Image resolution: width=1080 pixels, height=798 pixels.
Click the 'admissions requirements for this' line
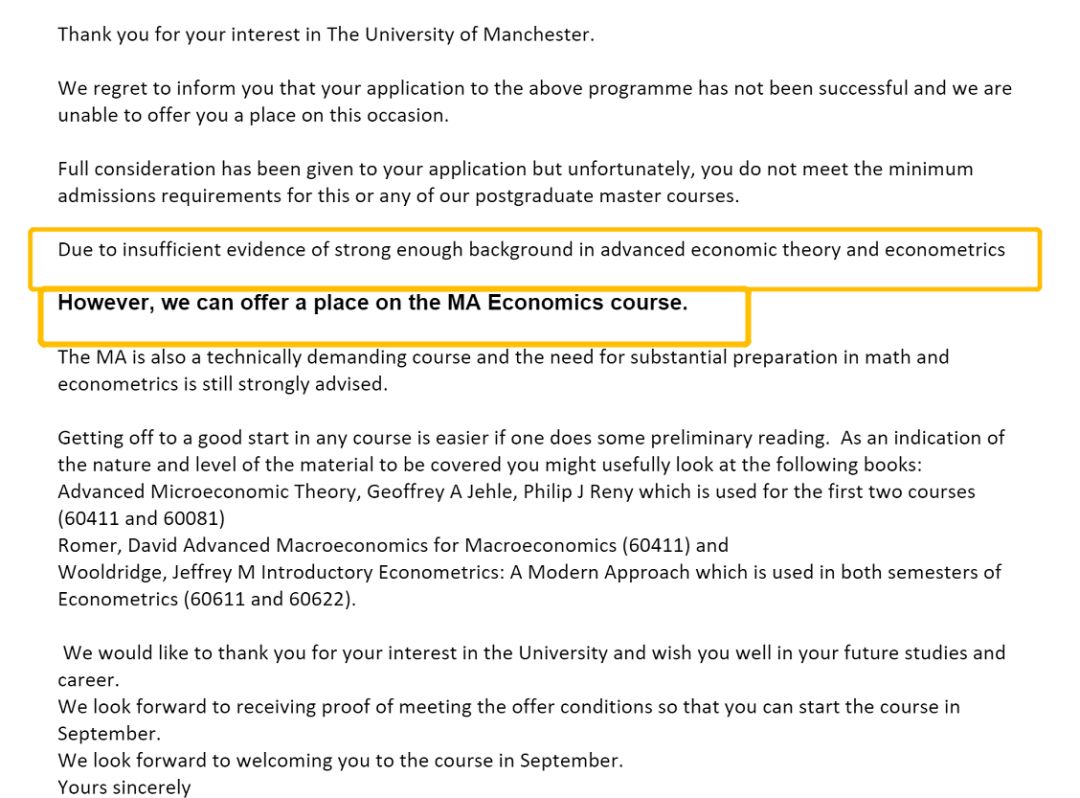398,196
